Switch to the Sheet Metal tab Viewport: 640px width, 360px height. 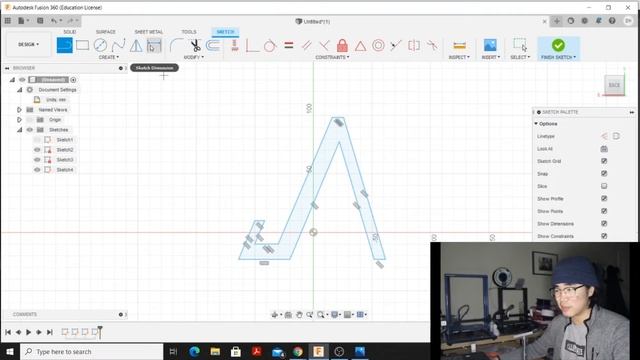pyautogui.click(x=149, y=32)
